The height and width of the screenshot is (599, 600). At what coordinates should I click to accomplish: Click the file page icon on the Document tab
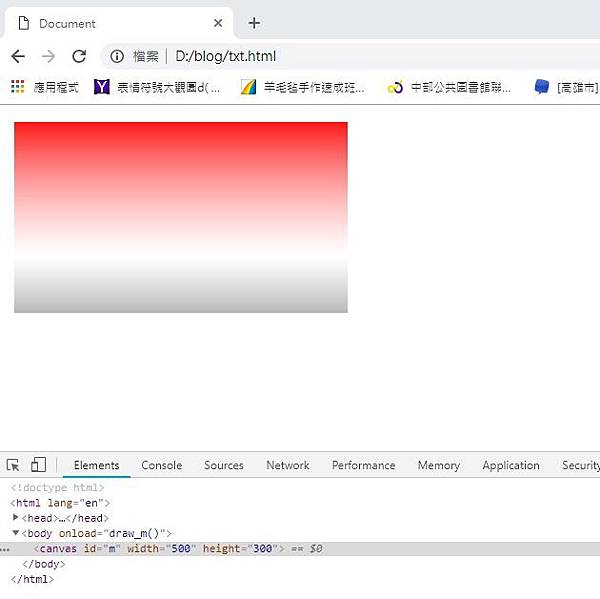tap(24, 23)
